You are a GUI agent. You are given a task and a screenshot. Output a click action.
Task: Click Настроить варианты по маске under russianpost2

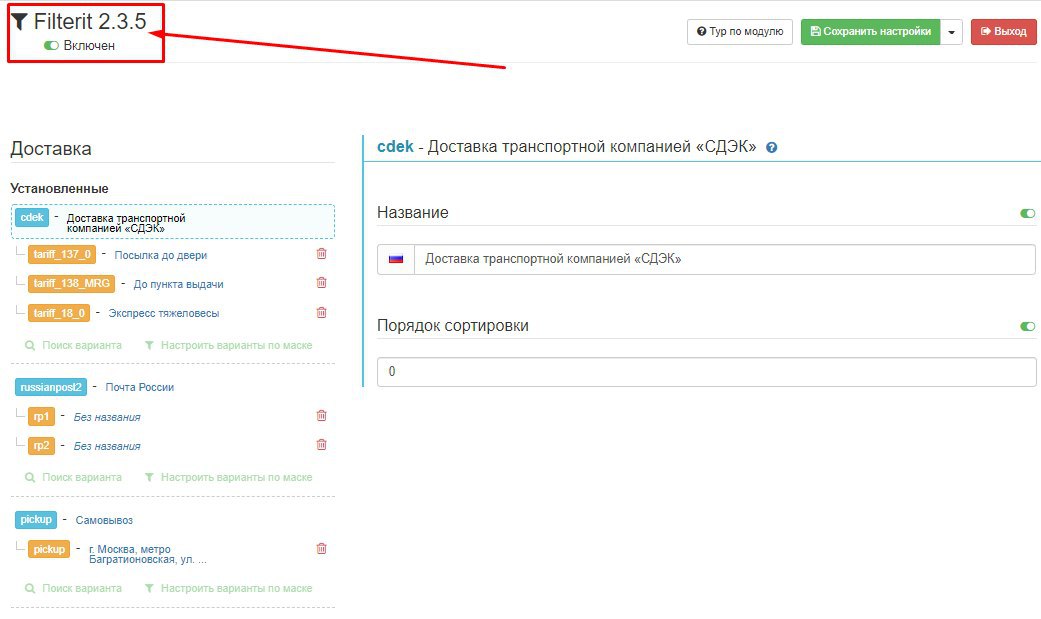point(228,478)
